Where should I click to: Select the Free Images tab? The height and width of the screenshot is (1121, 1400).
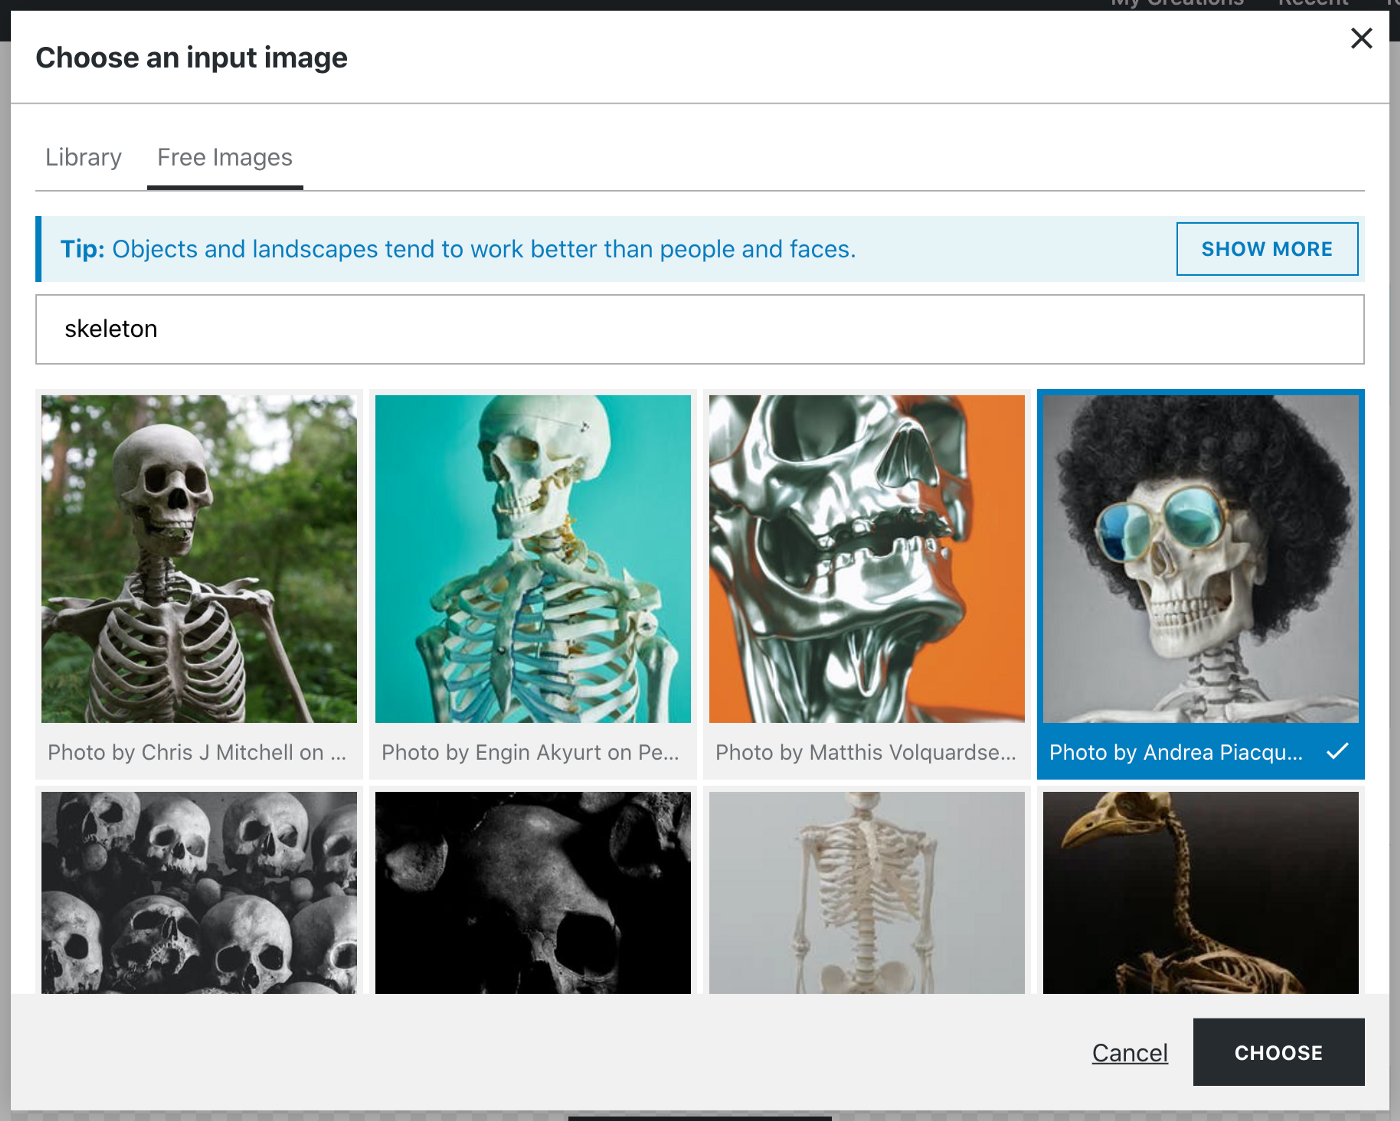[x=225, y=157]
